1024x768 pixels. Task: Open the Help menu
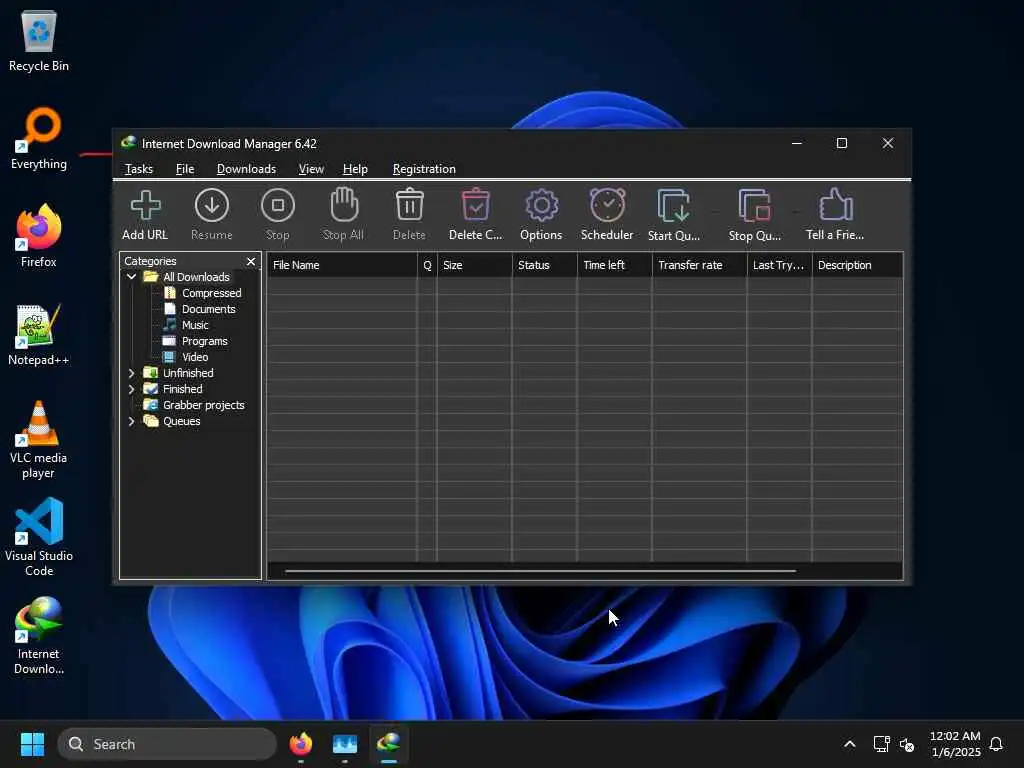[x=355, y=169]
